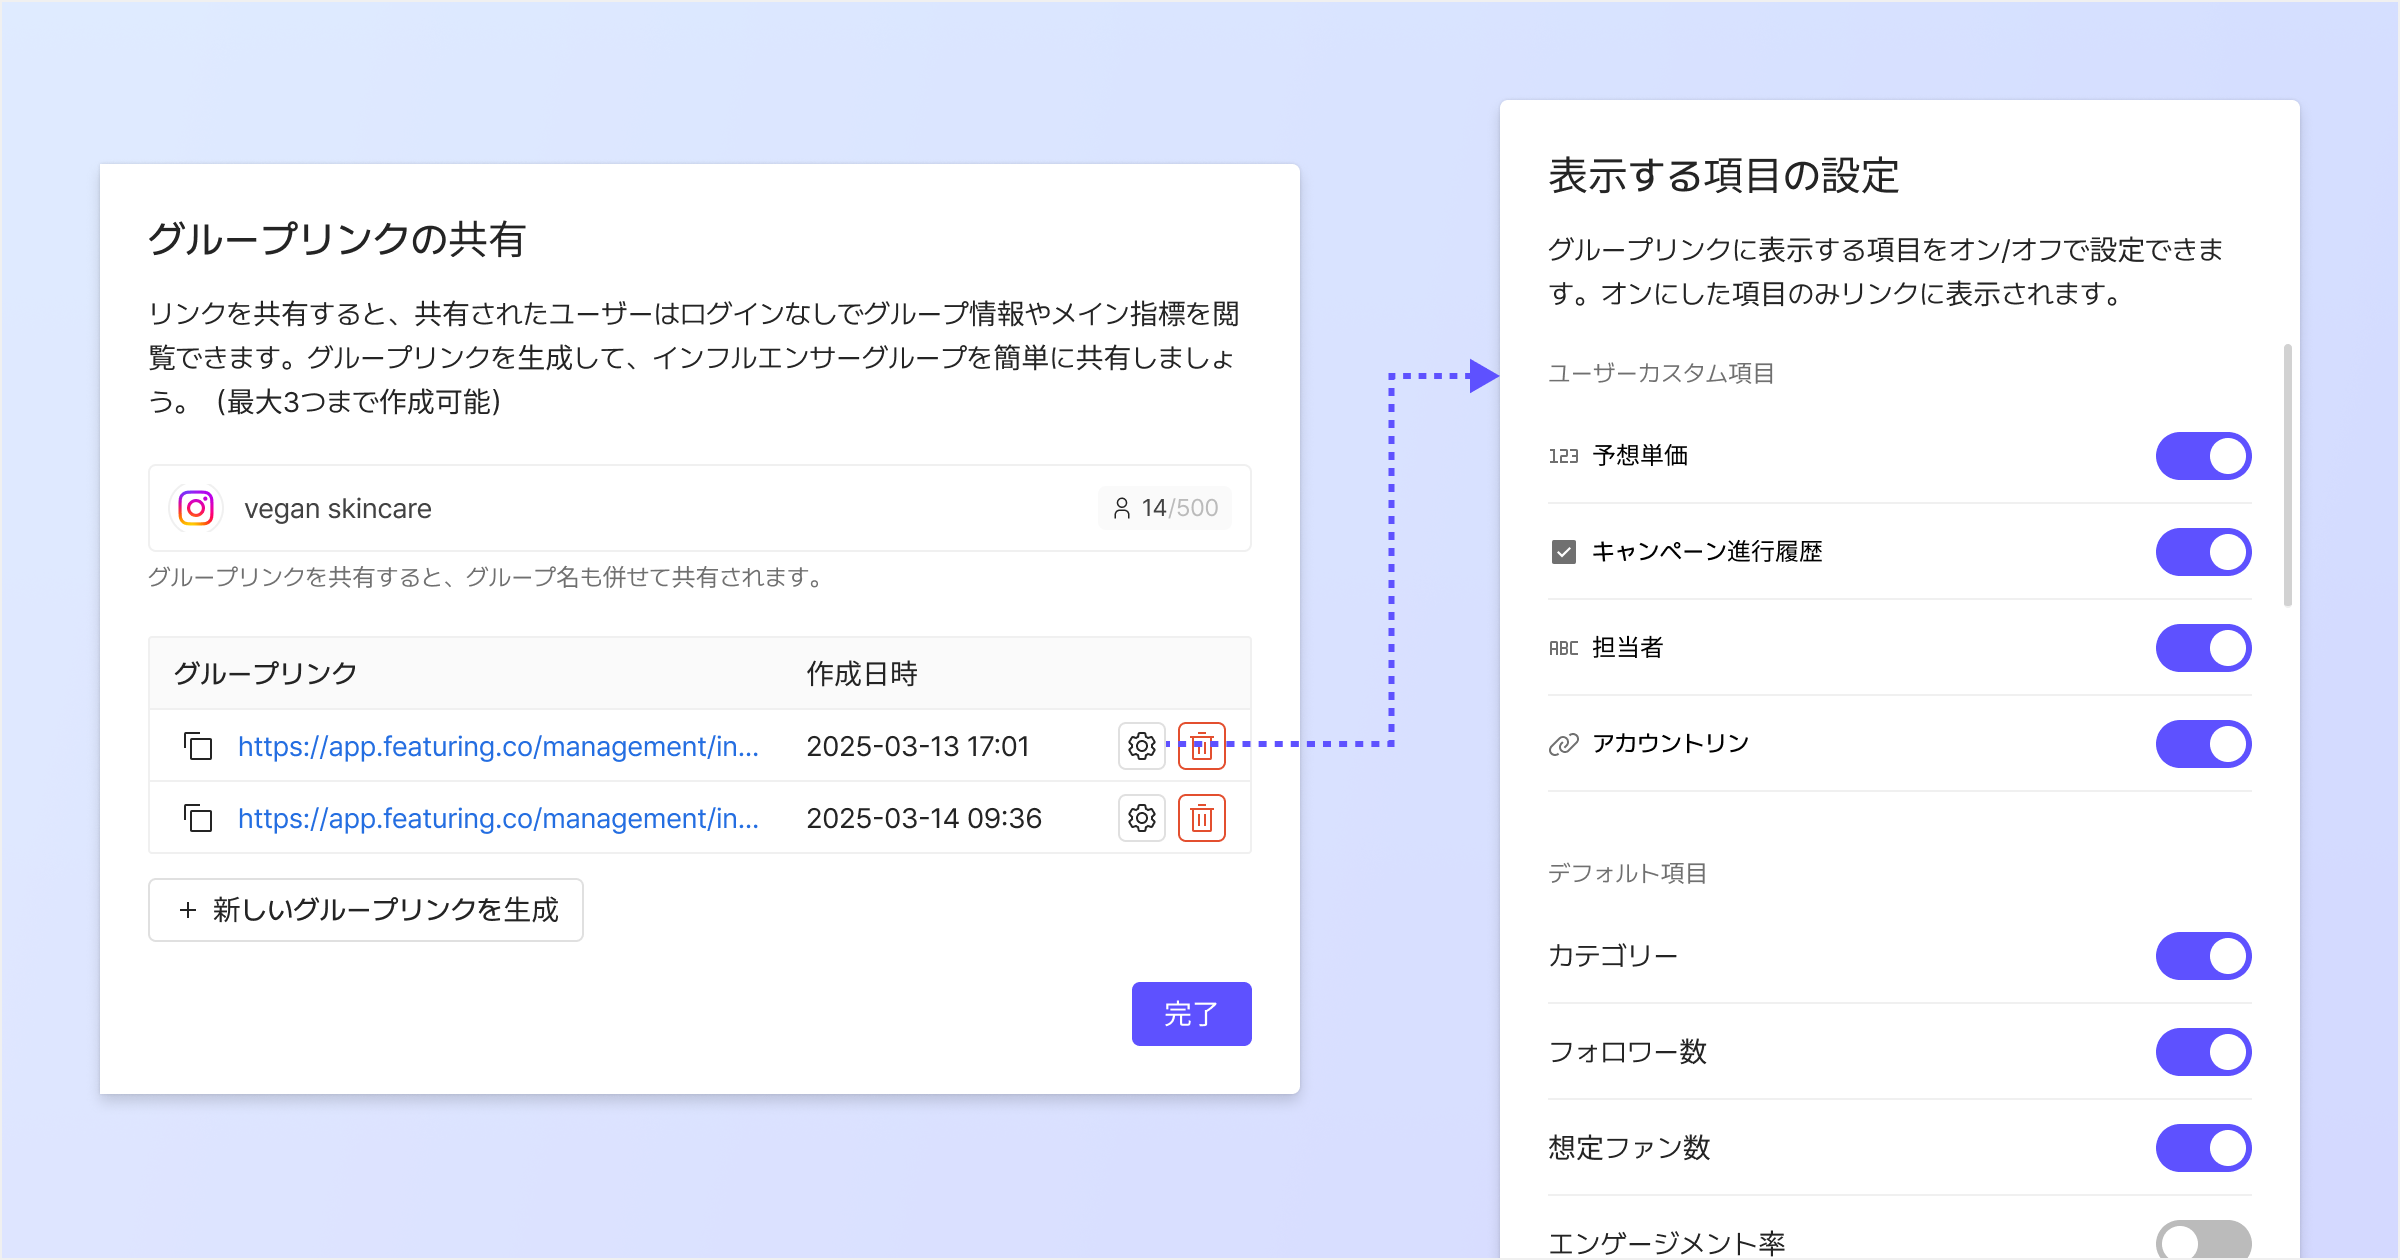Open the first app.featuring.co link
The image size is (2400, 1260).
[x=498, y=746]
